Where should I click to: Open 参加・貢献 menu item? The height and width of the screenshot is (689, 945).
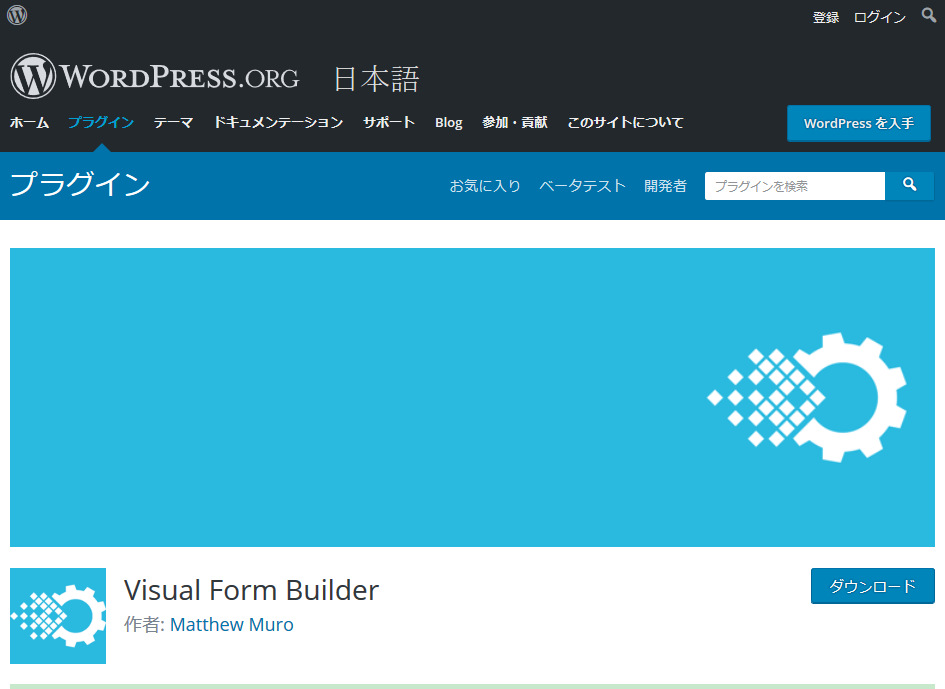pyautogui.click(x=515, y=122)
